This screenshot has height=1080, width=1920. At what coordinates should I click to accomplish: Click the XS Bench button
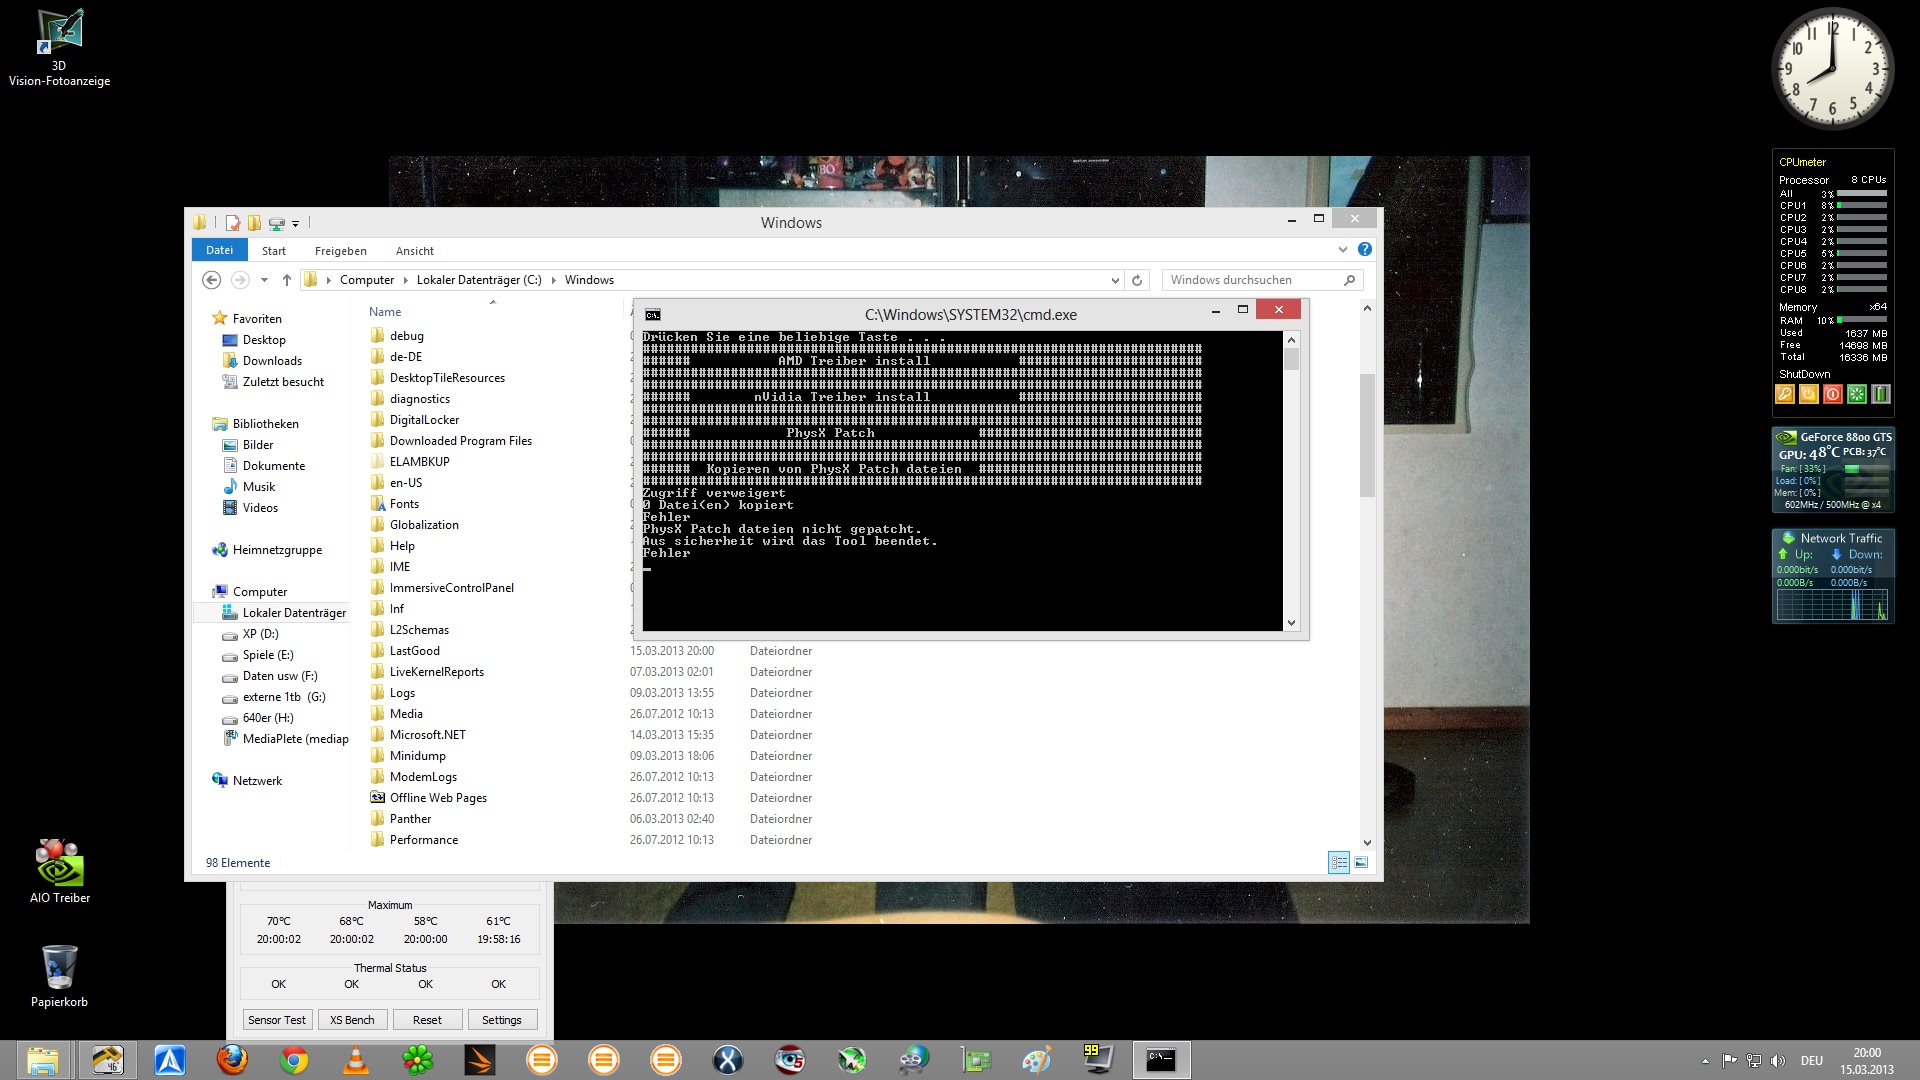352,1020
